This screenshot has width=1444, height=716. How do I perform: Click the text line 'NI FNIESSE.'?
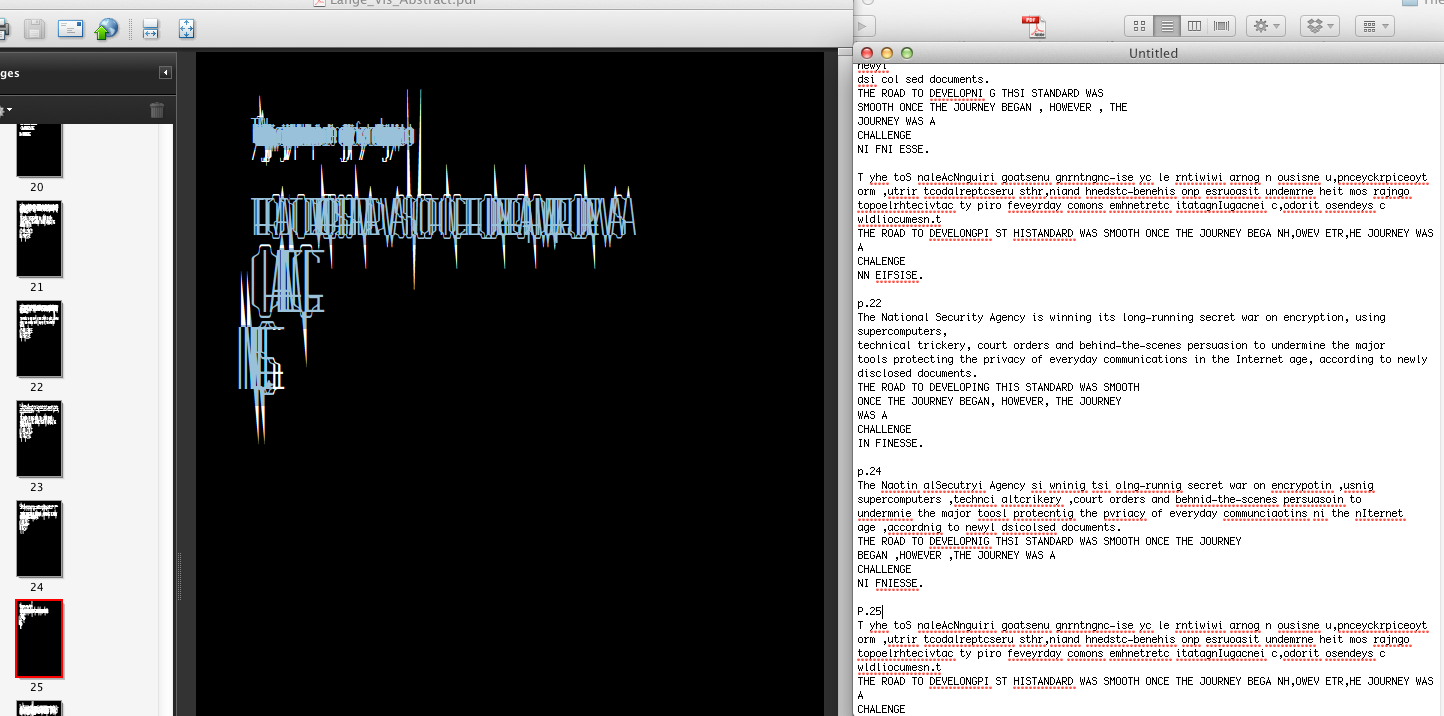pos(890,583)
